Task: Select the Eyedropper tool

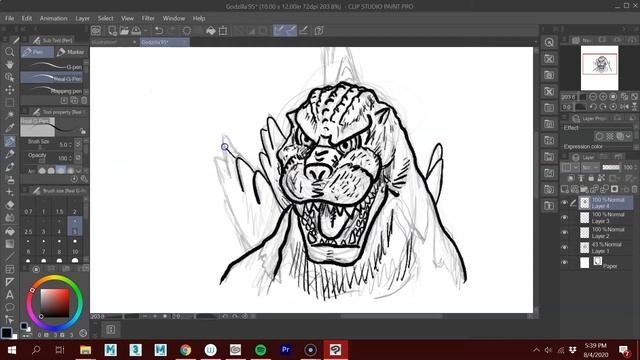Action: click(x=9, y=128)
